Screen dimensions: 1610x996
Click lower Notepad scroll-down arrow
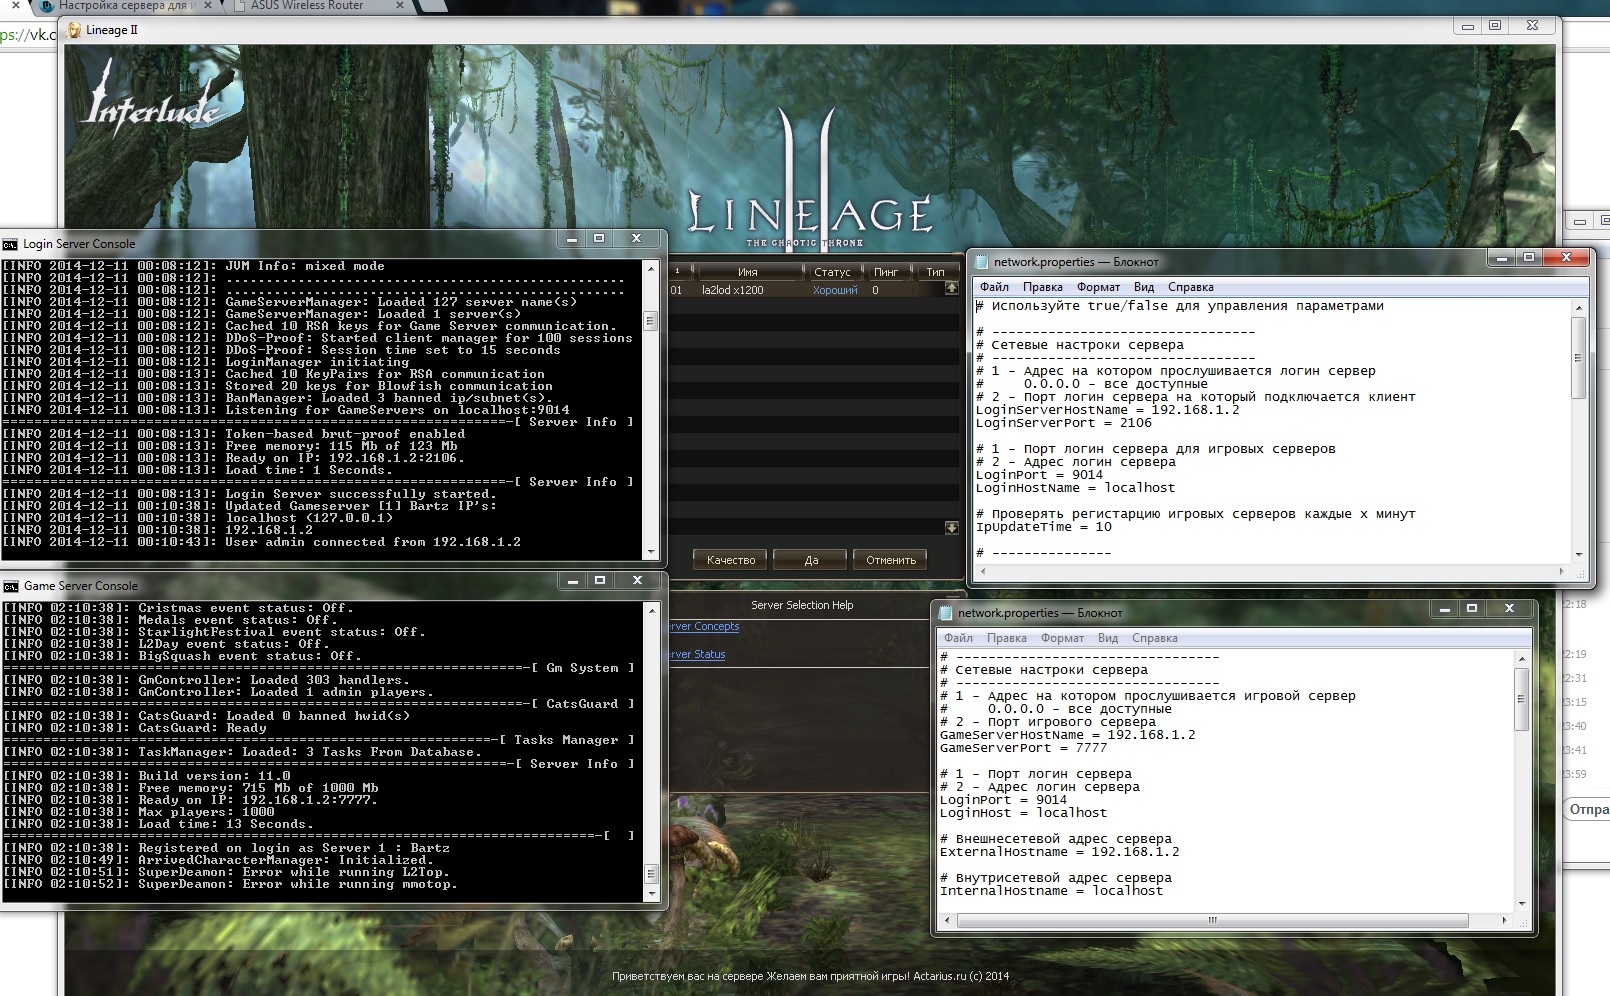(1522, 903)
